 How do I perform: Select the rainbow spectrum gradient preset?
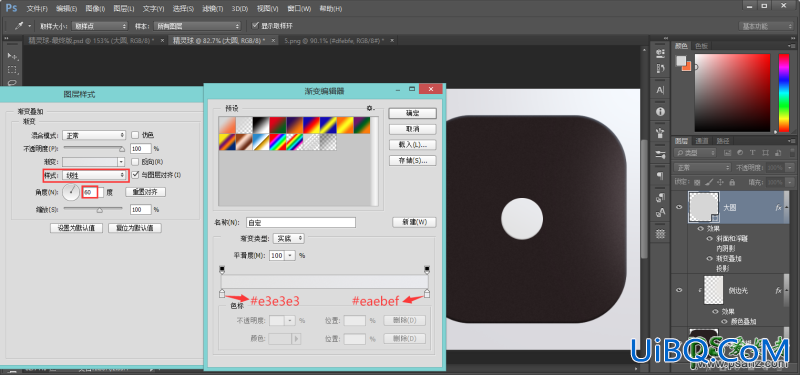(x=278, y=142)
